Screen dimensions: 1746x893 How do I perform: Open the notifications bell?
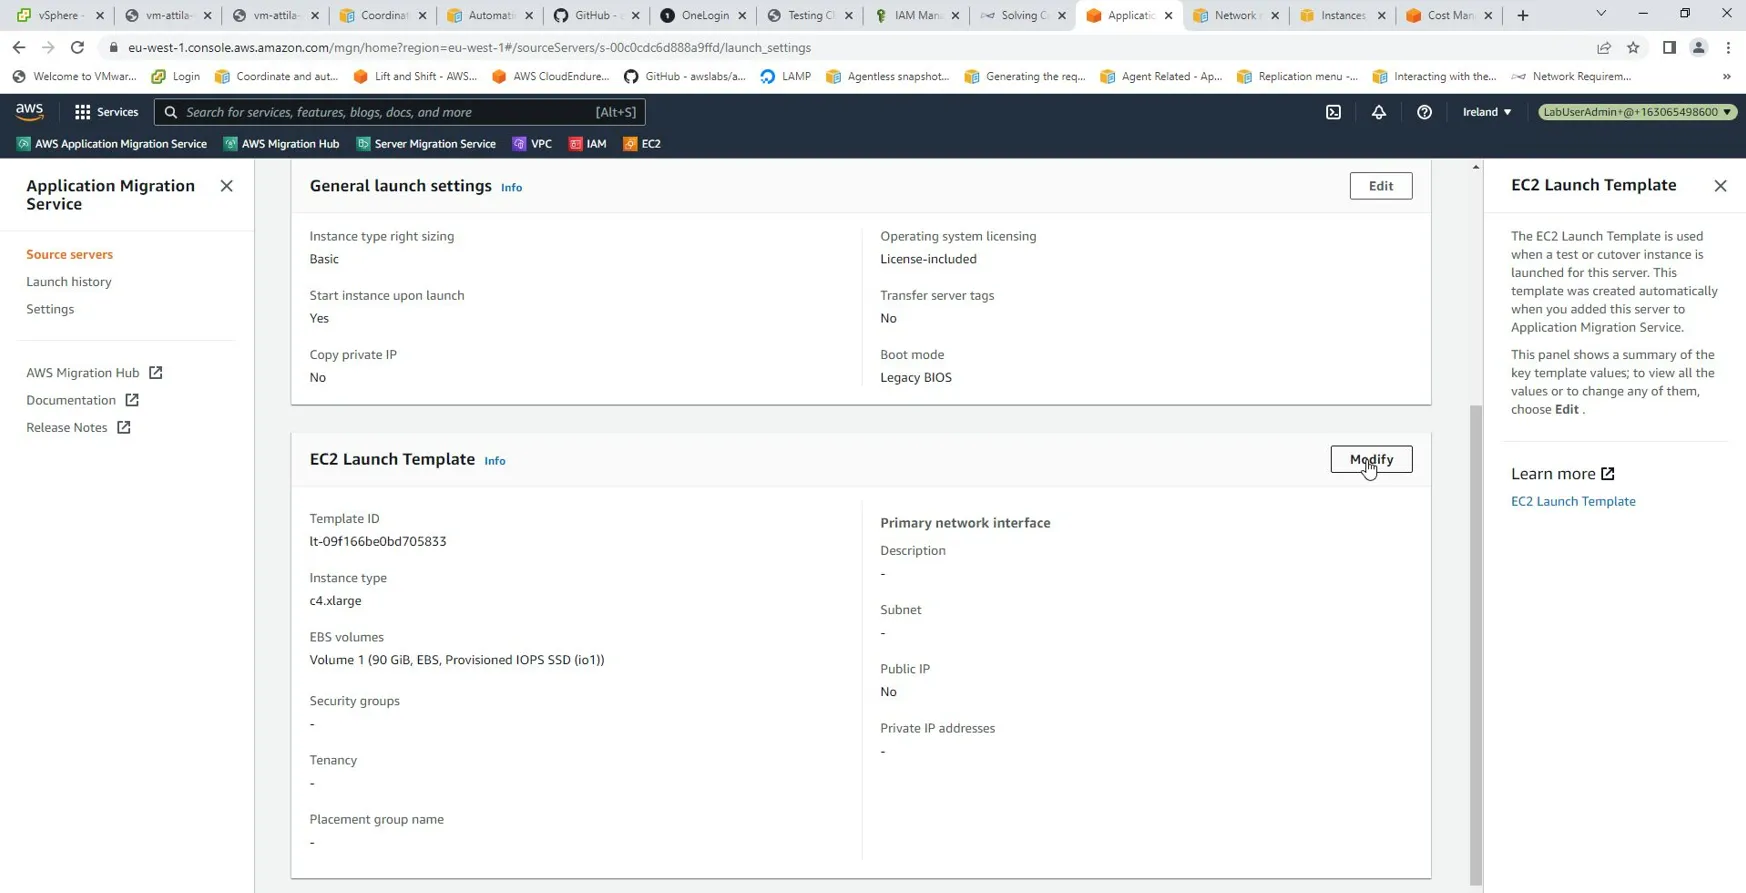[x=1379, y=112]
